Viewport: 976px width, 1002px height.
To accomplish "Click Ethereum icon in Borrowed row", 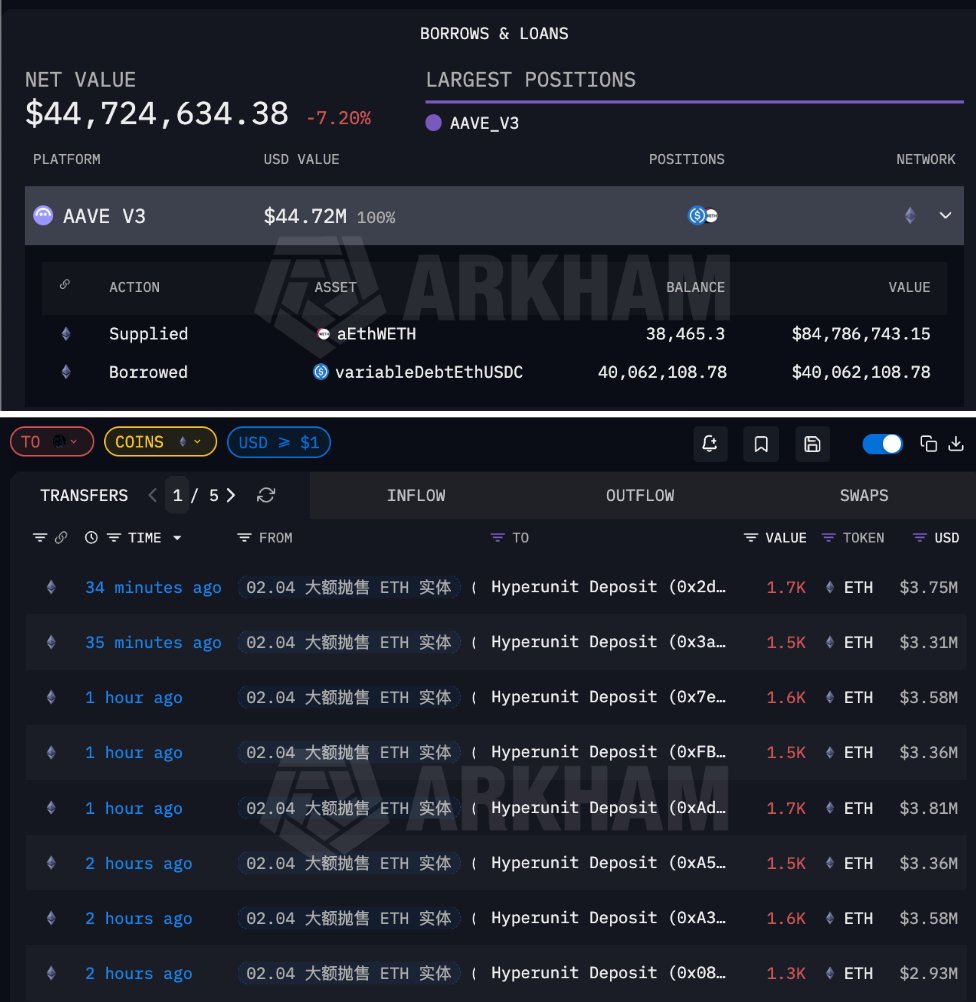I will tap(66, 372).
